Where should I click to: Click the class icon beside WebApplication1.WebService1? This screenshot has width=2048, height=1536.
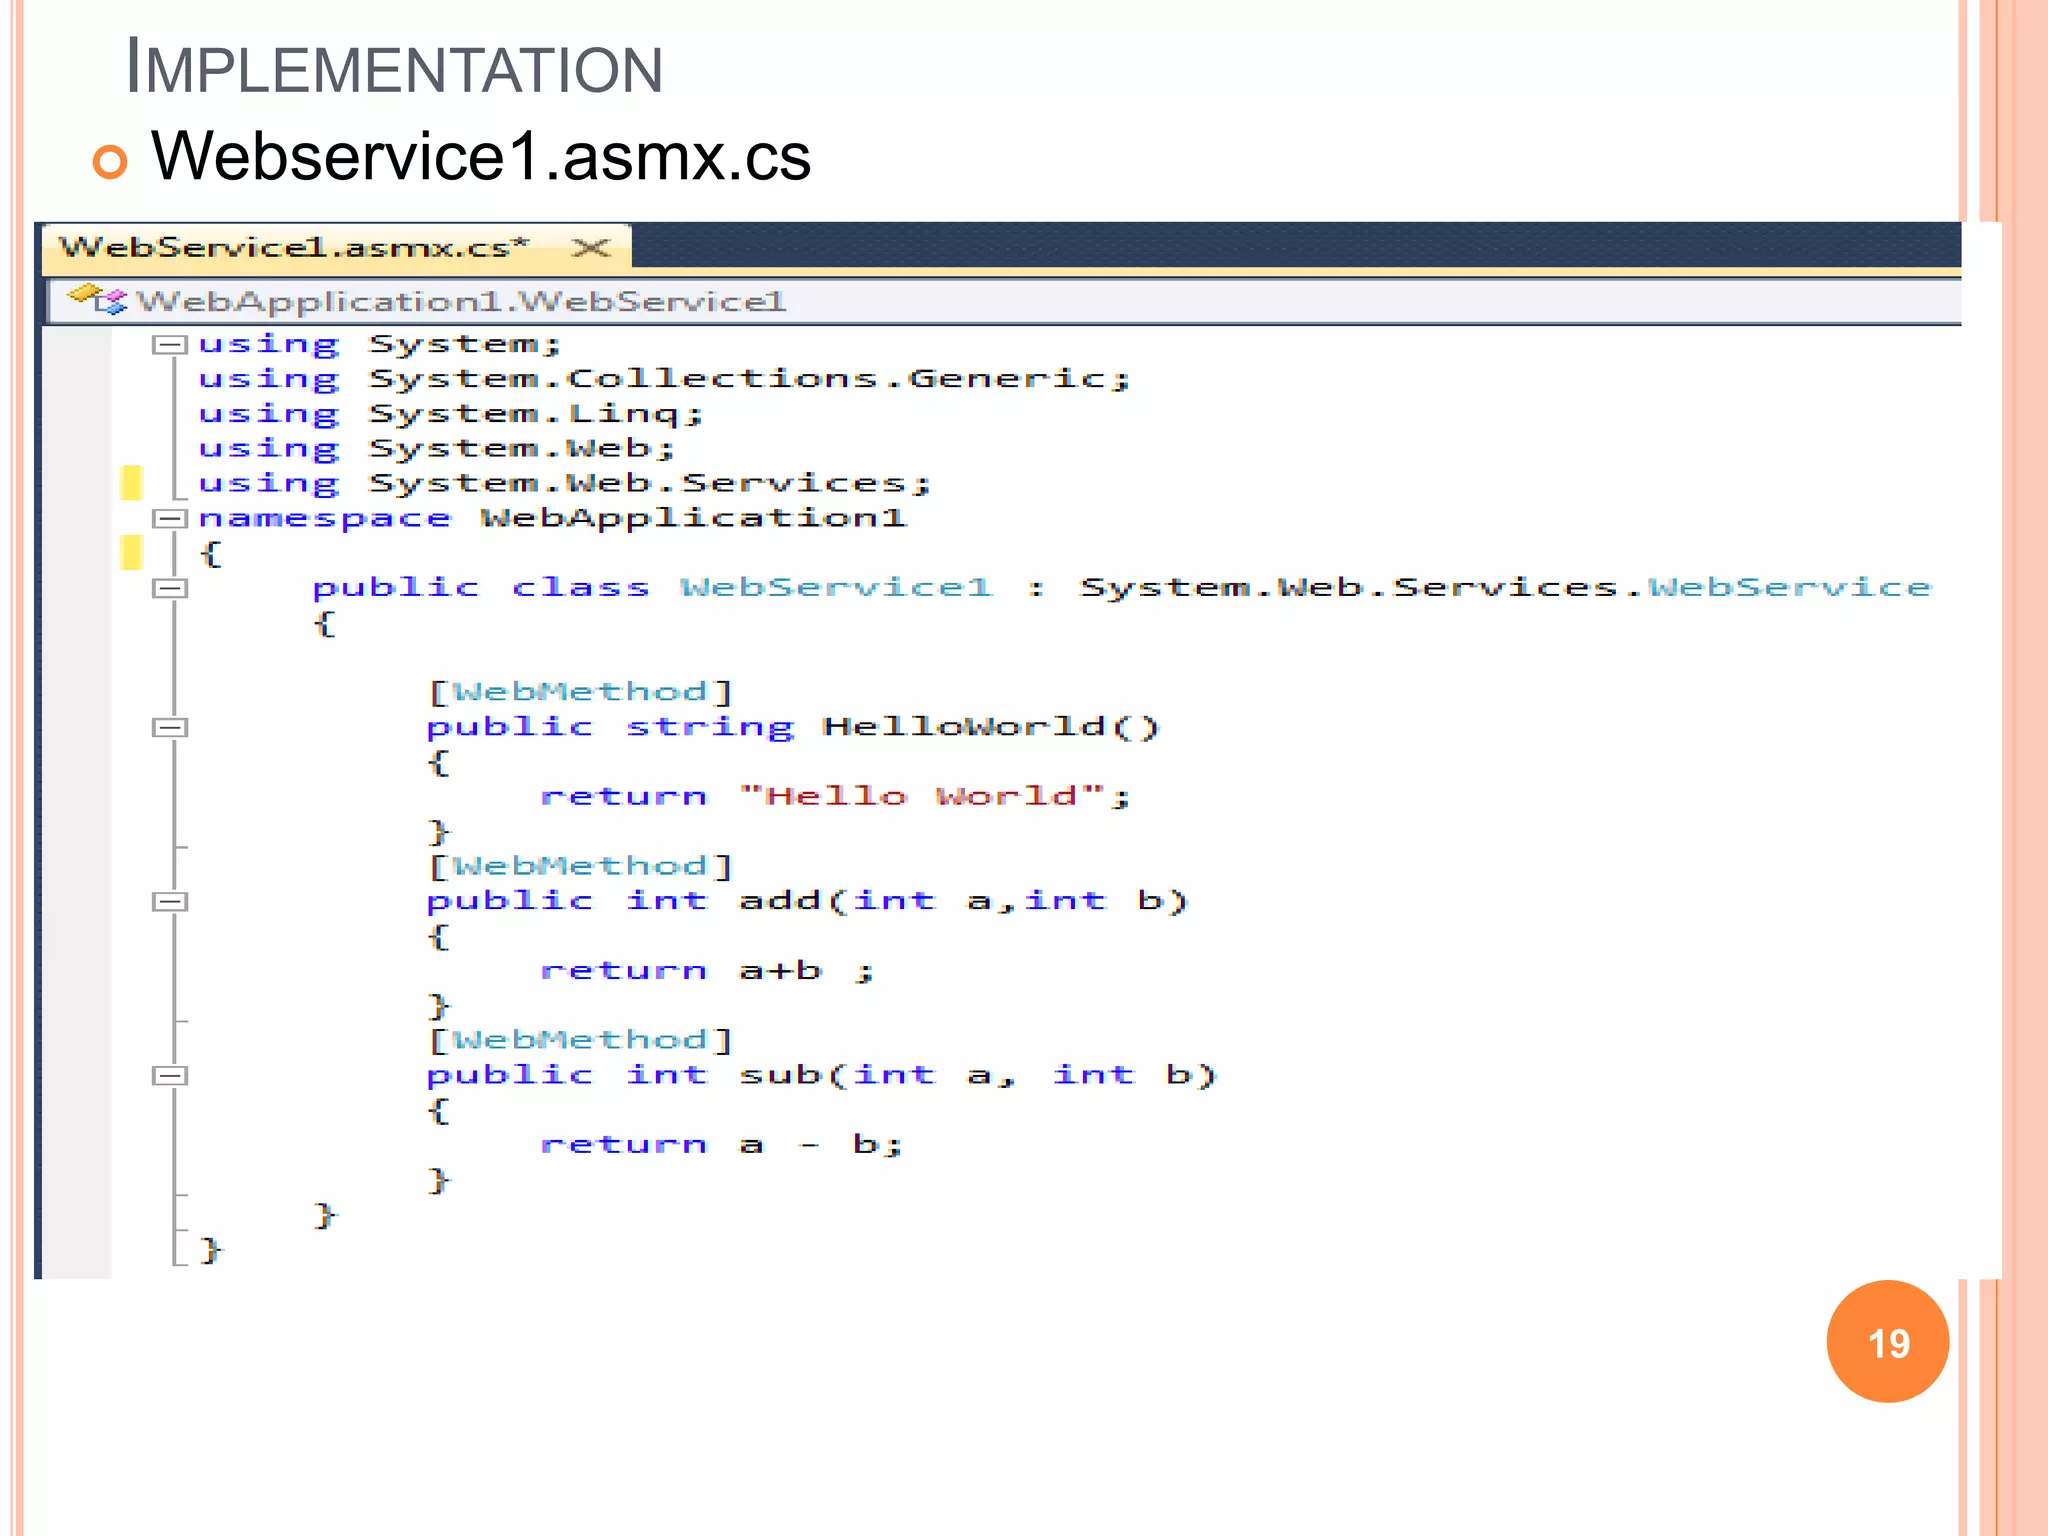[x=97, y=299]
